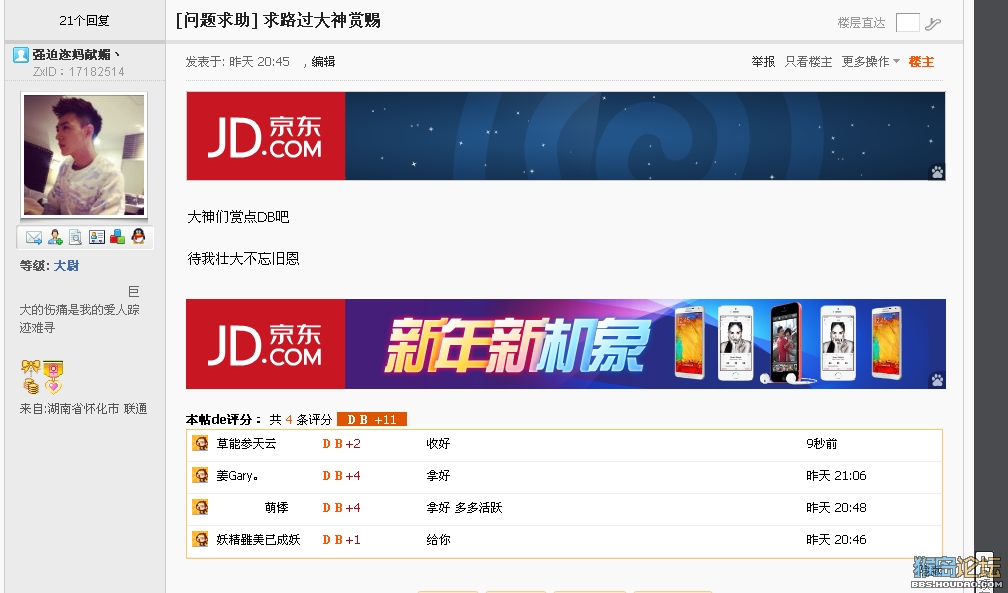Click the yellow bow and coins medal
The height and width of the screenshot is (593, 1008).
tap(30, 378)
